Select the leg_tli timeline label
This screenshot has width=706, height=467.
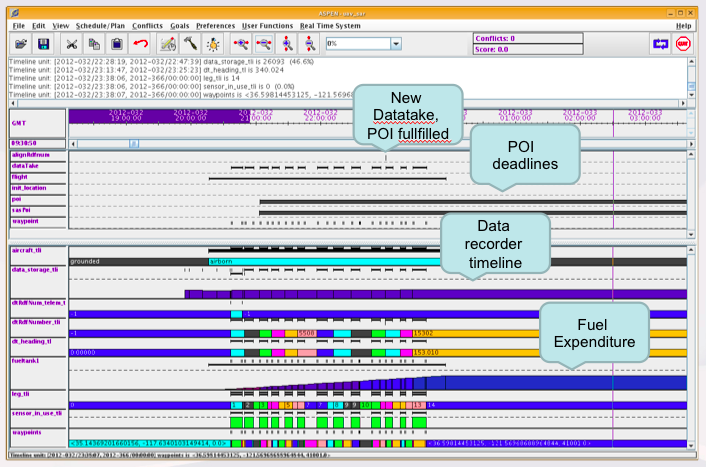pos(38,399)
